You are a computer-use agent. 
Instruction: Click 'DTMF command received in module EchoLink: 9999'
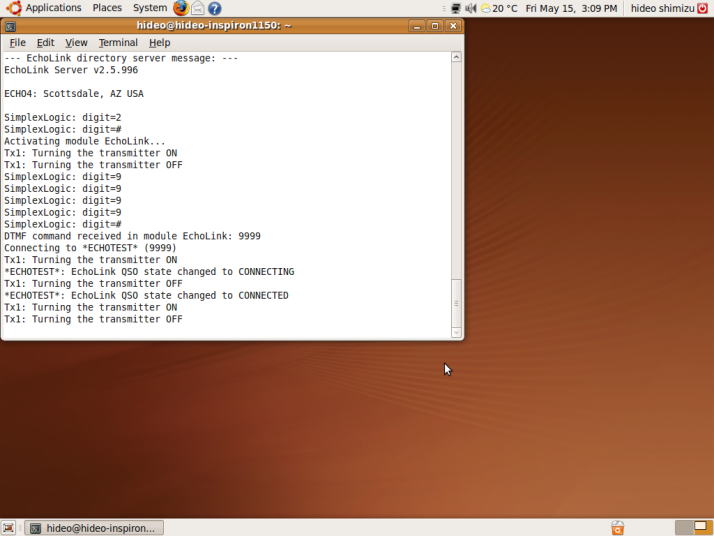click(133, 236)
